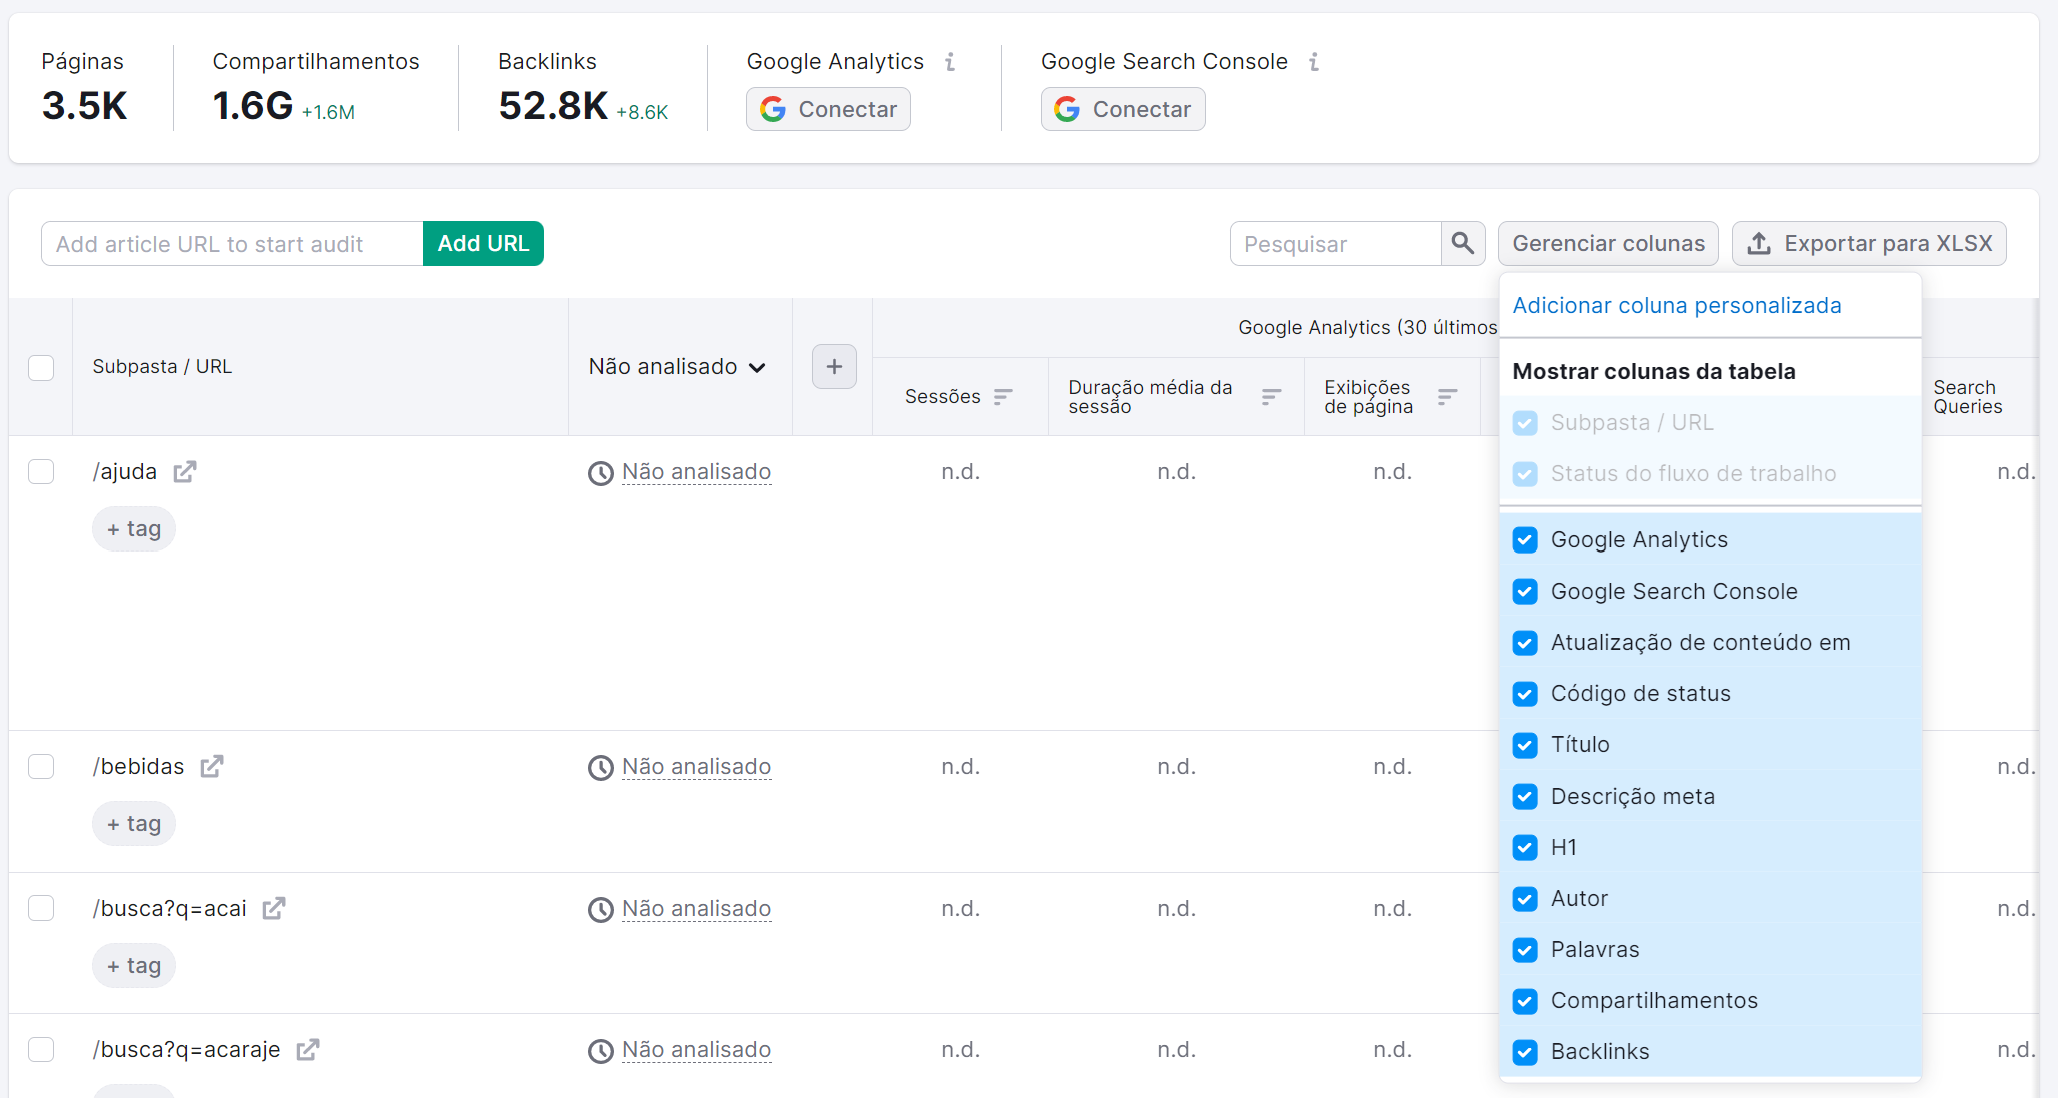
Task: Click Google Search Console info icon
Action: point(1314,62)
